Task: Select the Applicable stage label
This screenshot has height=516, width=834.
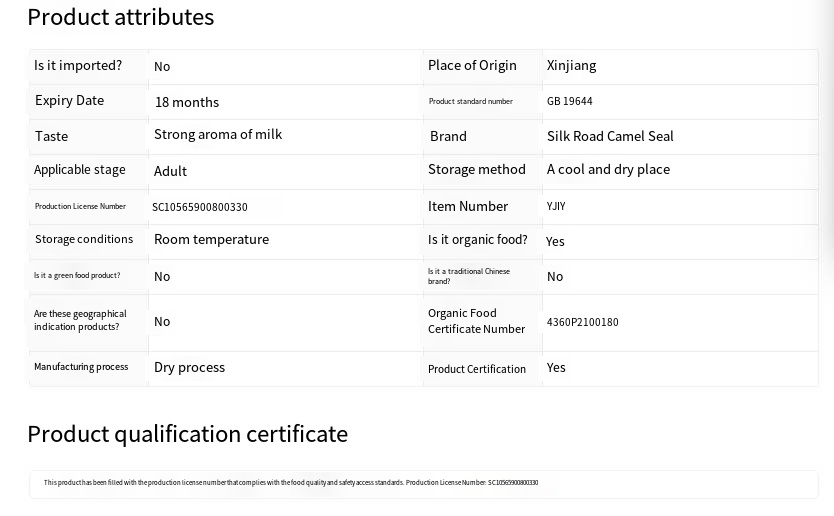Action: pyautogui.click(x=80, y=169)
